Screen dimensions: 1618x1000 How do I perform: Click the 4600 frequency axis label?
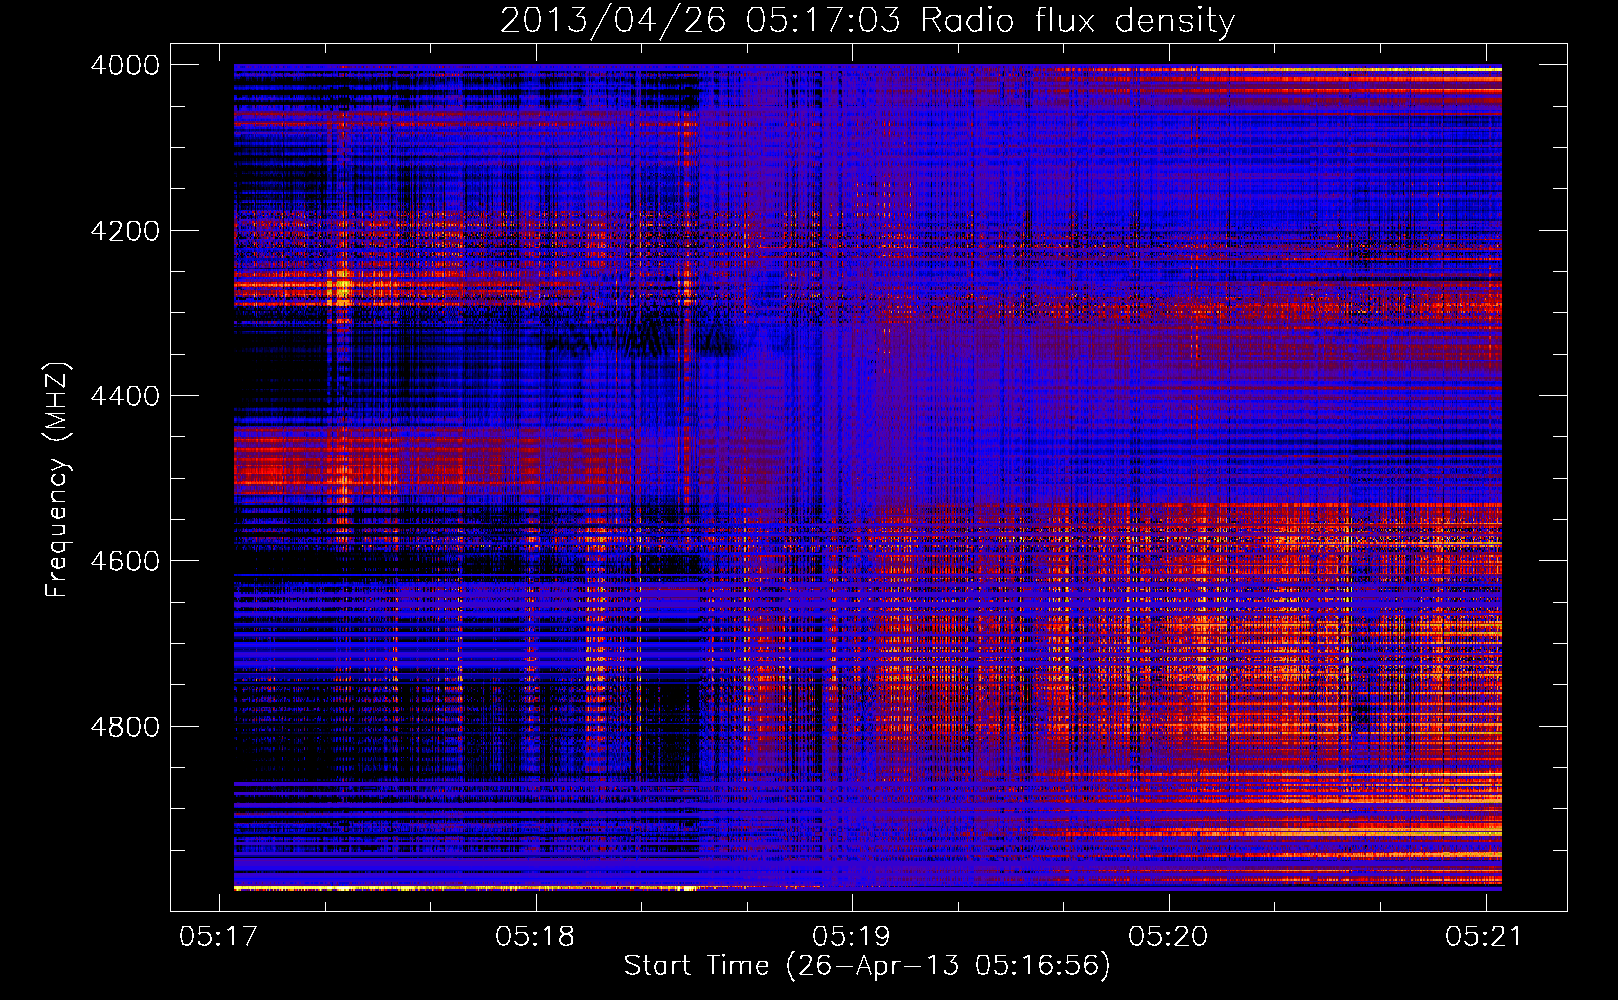pos(125,561)
